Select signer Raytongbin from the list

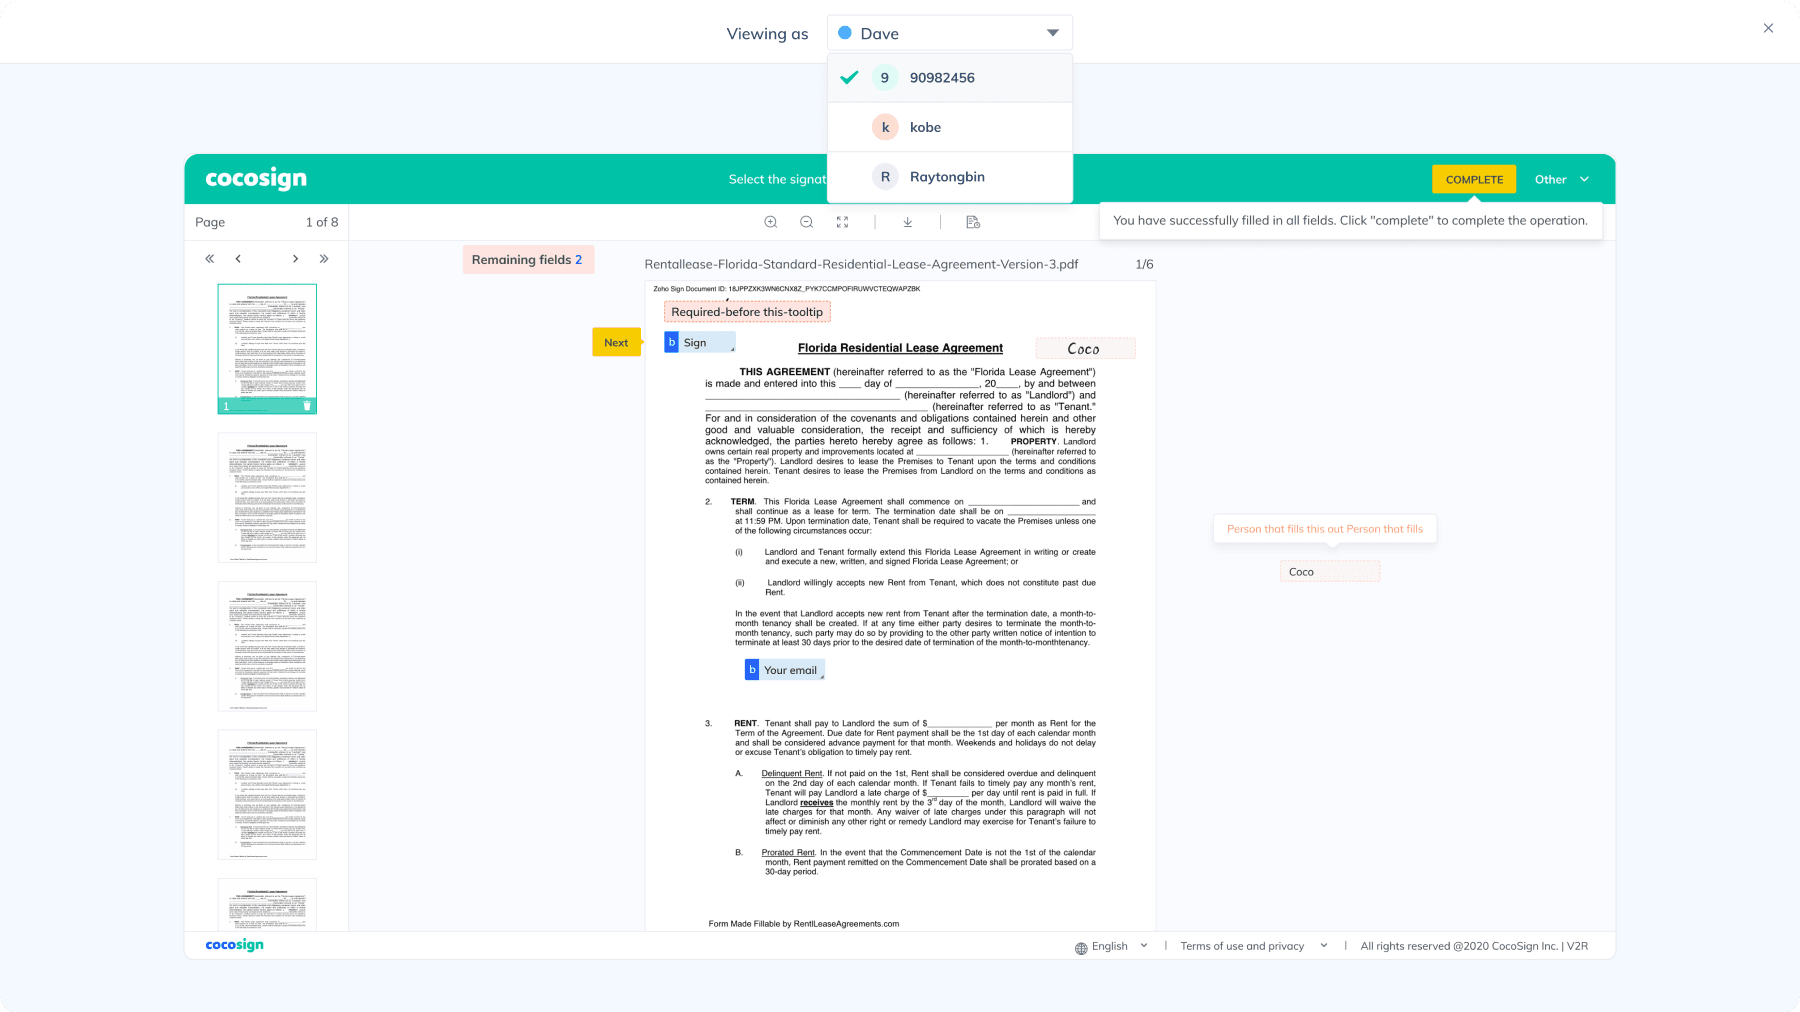click(x=947, y=176)
